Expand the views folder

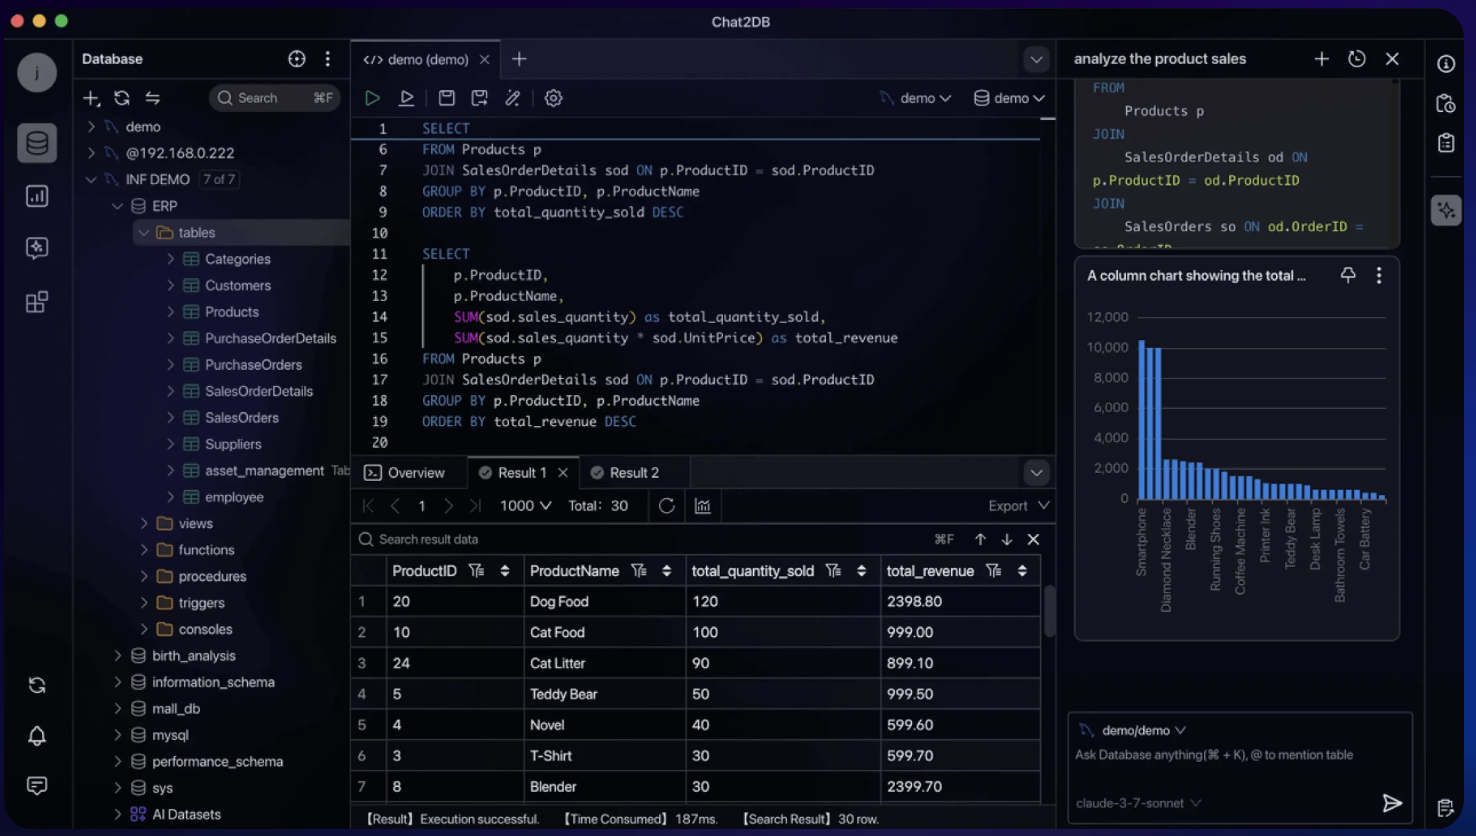144,524
